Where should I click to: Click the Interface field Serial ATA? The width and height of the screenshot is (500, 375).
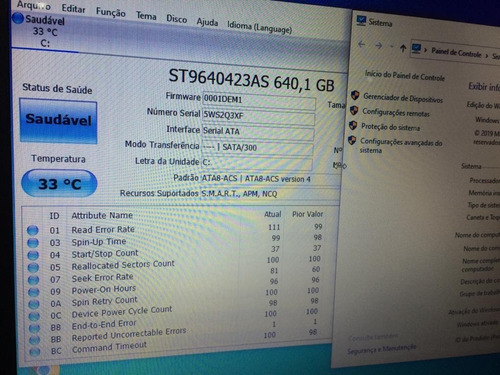(x=258, y=132)
